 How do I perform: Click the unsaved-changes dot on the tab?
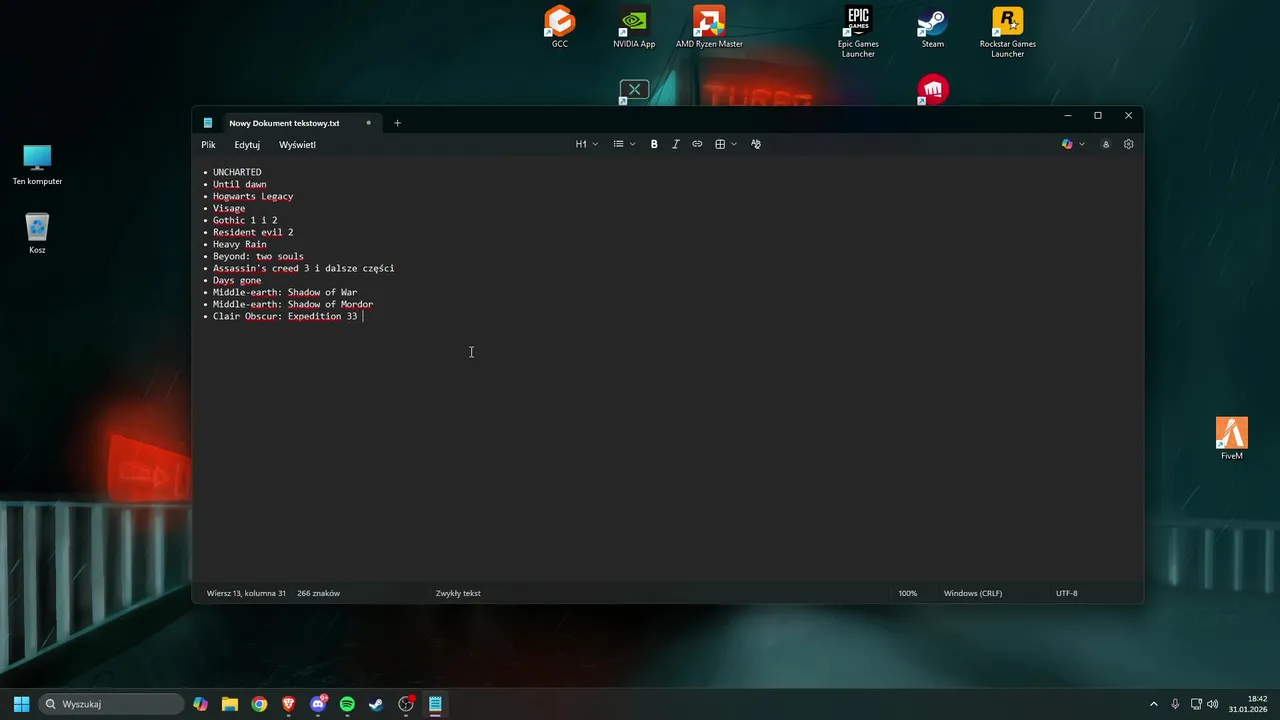pos(368,123)
